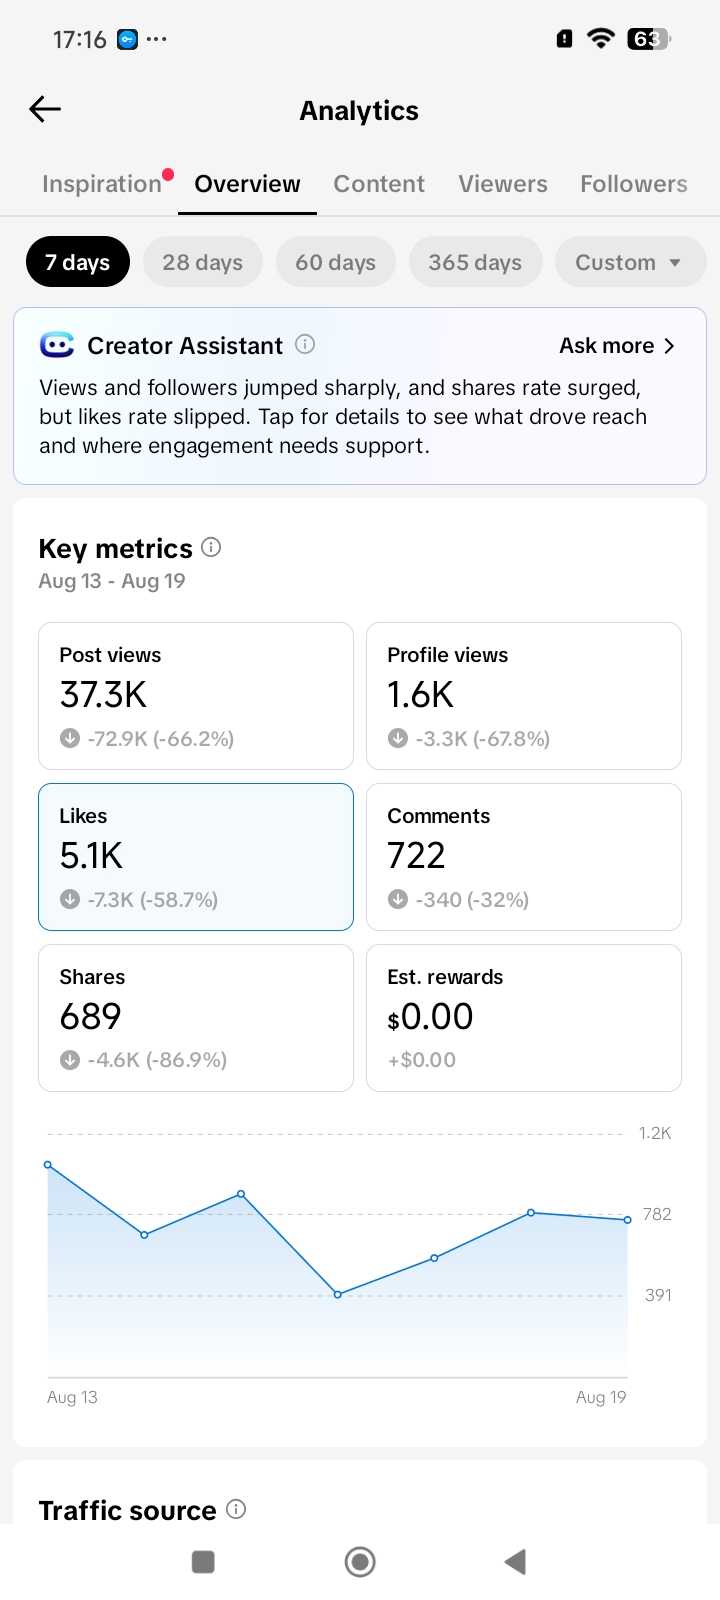The width and height of the screenshot is (720, 1600).
Task: Go back using the arrow icon
Action: [45, 109]
